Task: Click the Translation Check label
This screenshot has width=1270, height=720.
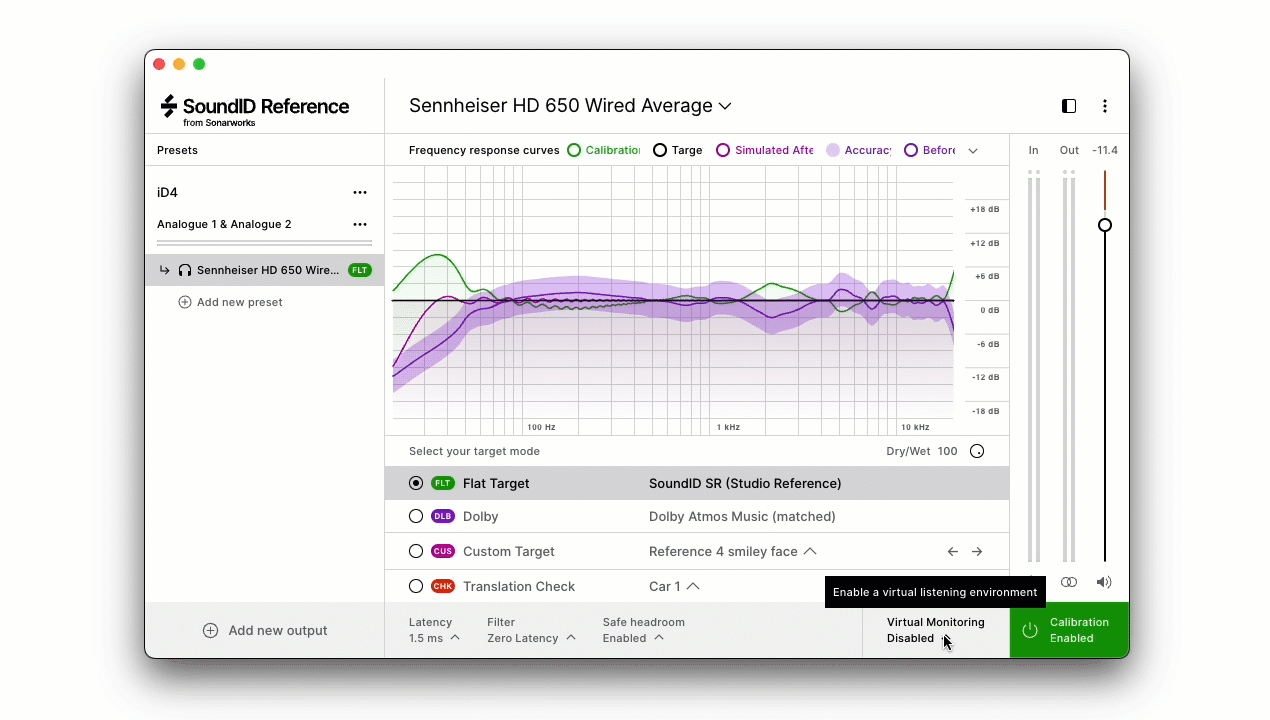Action: (519, 586)
